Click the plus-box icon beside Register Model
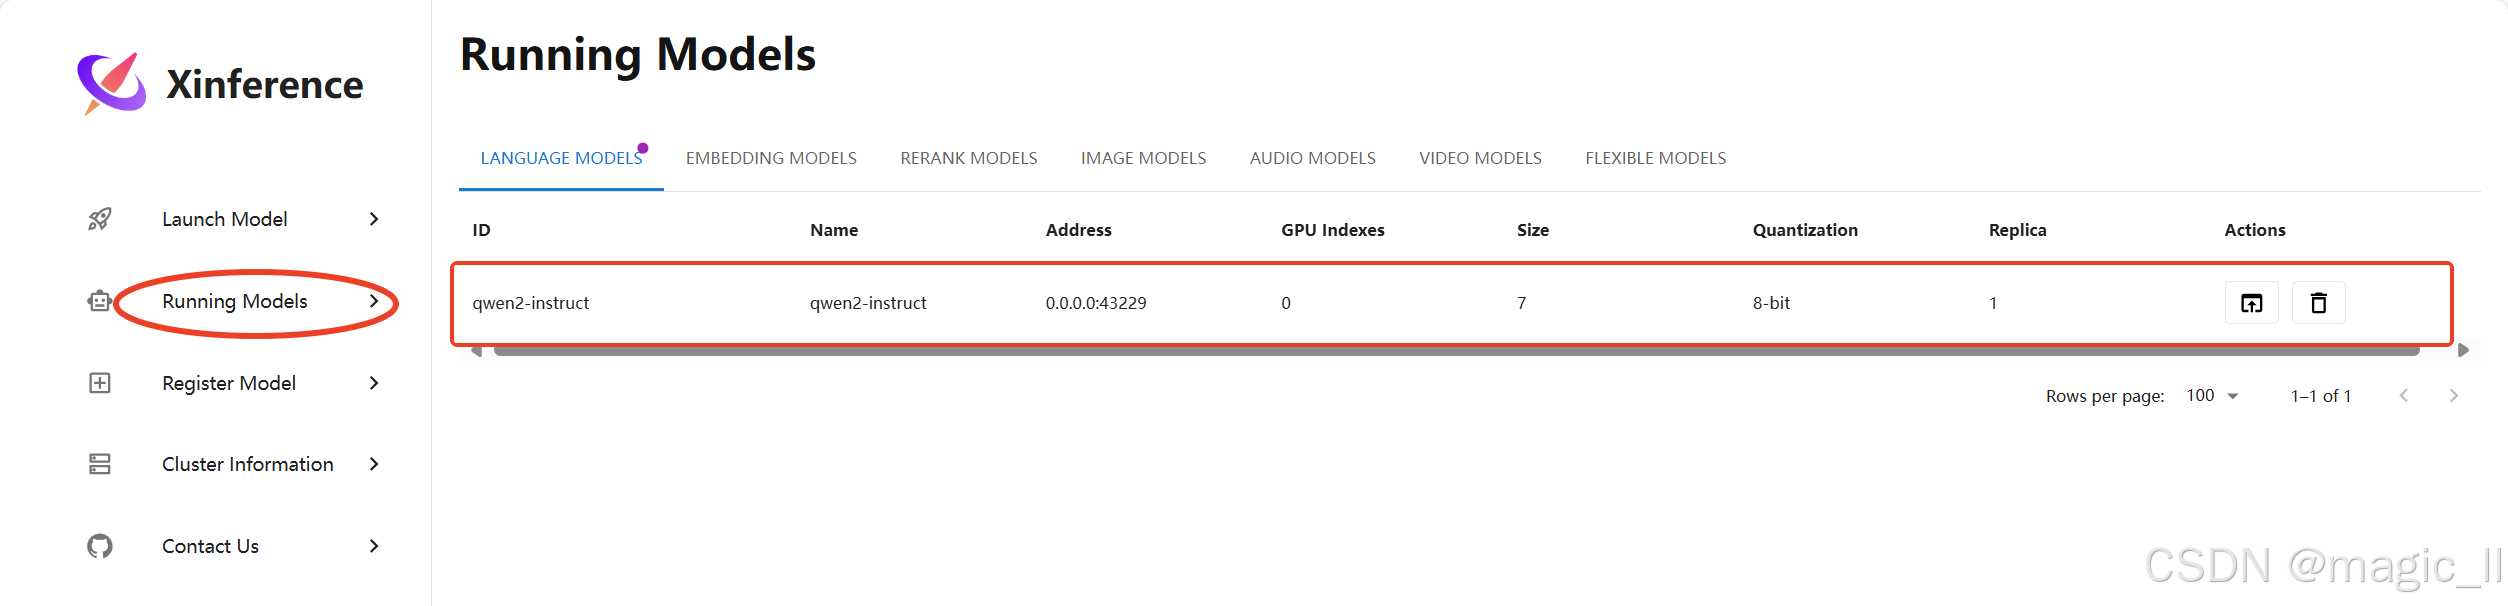 [x=100, y=383]
